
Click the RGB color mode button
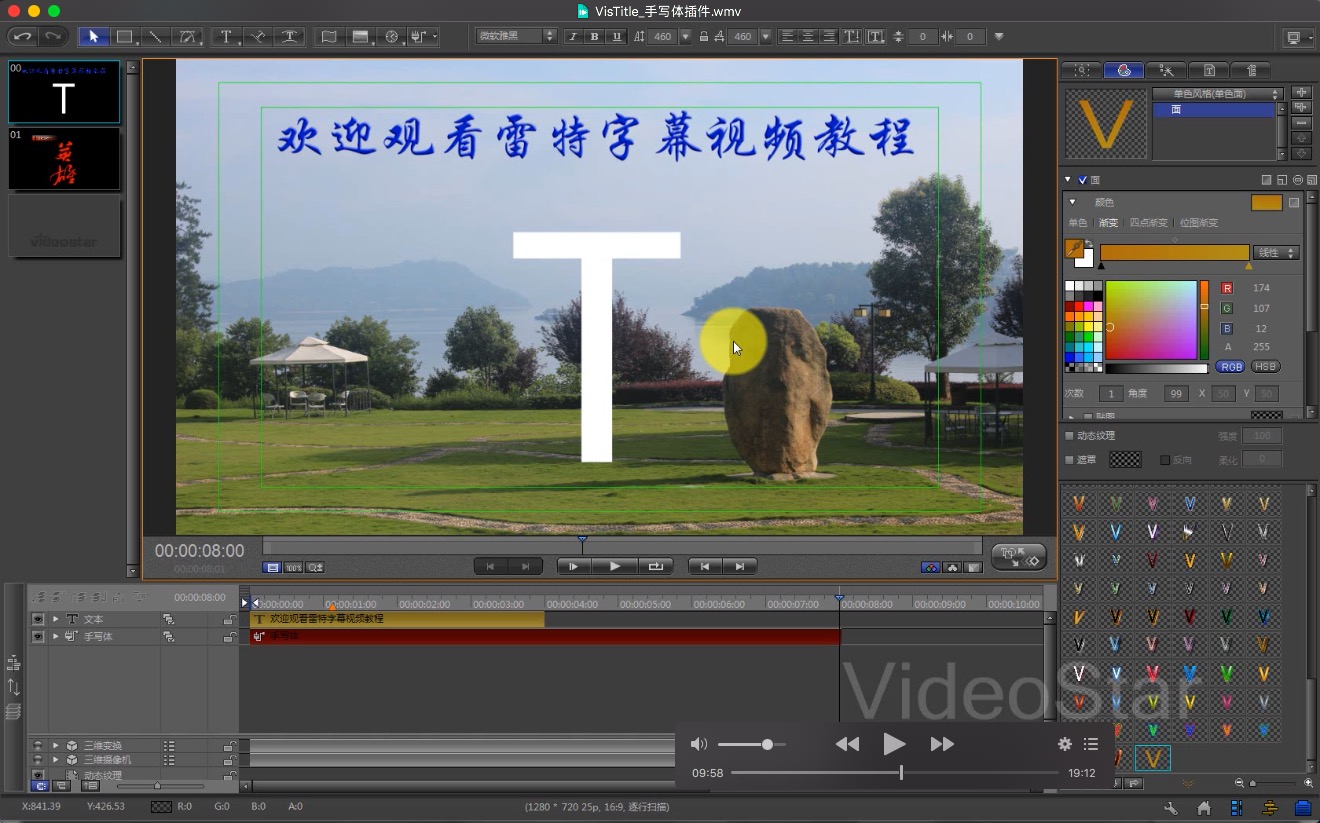tap(1230, 367)
